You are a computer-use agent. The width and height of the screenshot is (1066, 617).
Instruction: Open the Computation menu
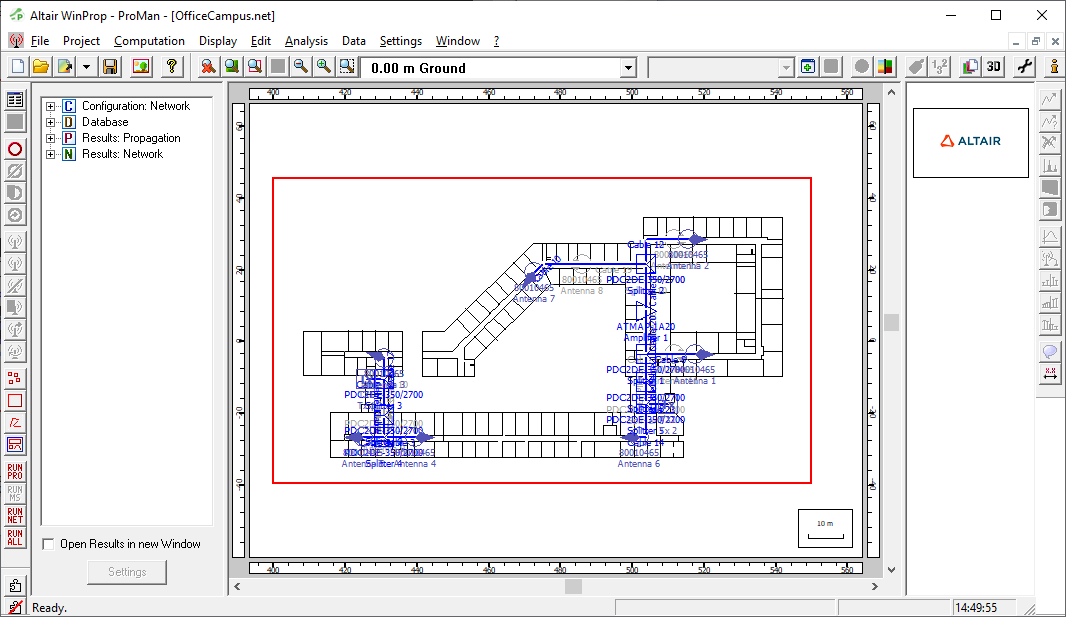(x=149, y=41)
